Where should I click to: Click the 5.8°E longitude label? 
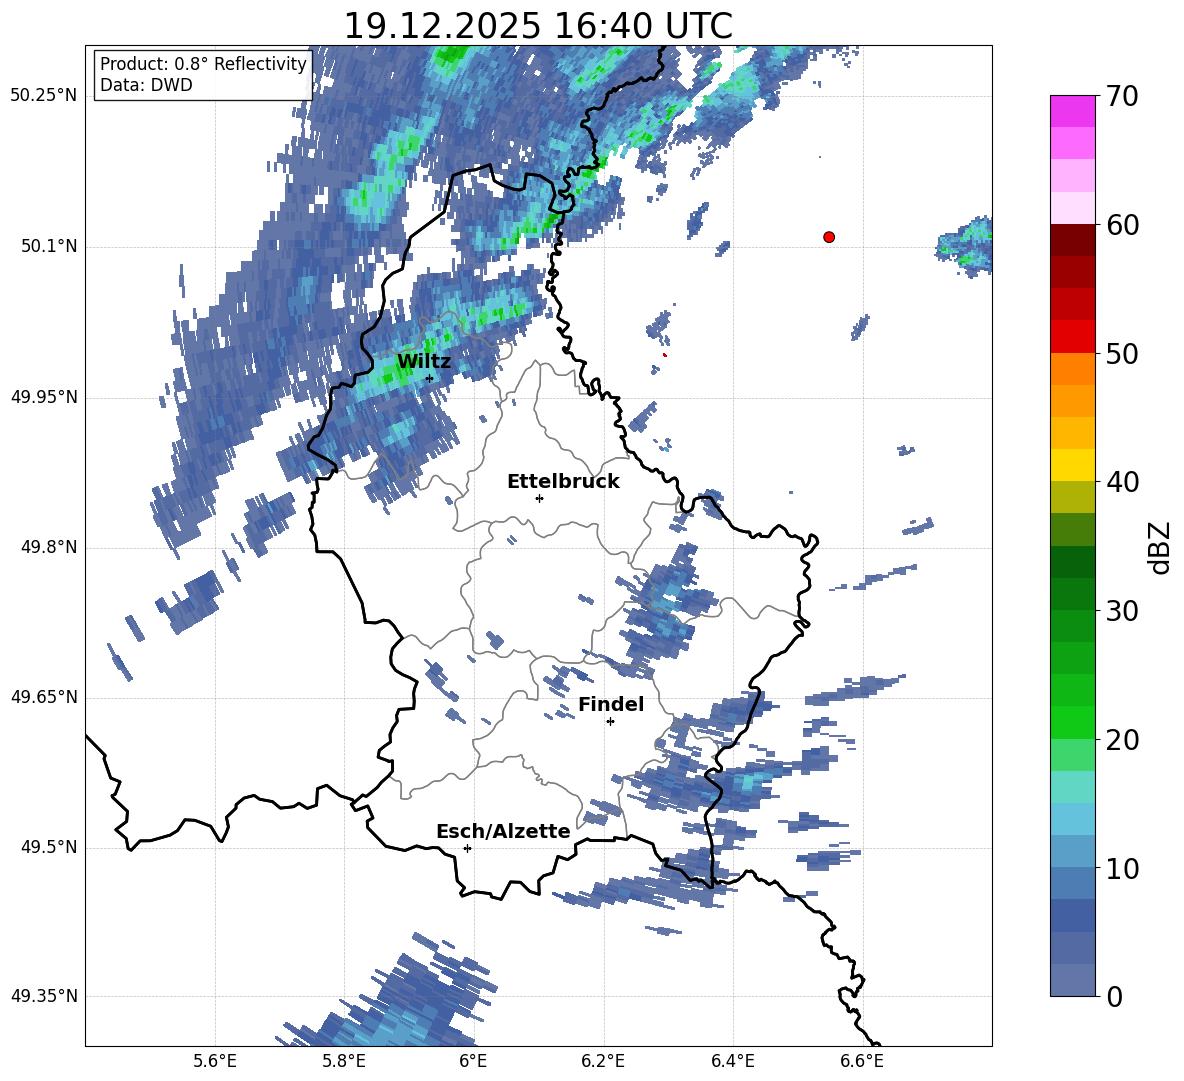coord(344,1062)
